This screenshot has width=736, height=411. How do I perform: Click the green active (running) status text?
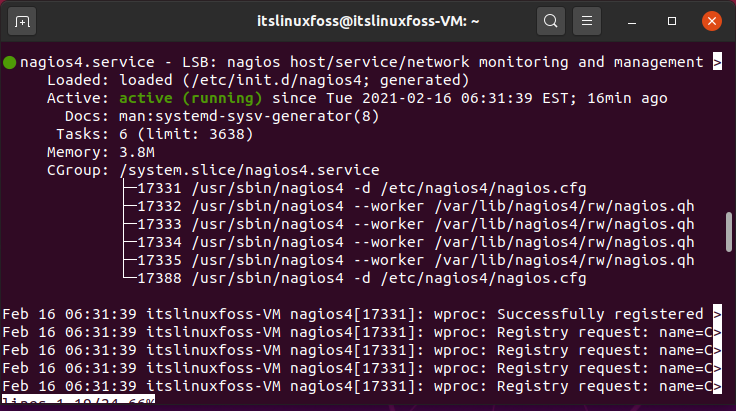(x=191, y=98)
